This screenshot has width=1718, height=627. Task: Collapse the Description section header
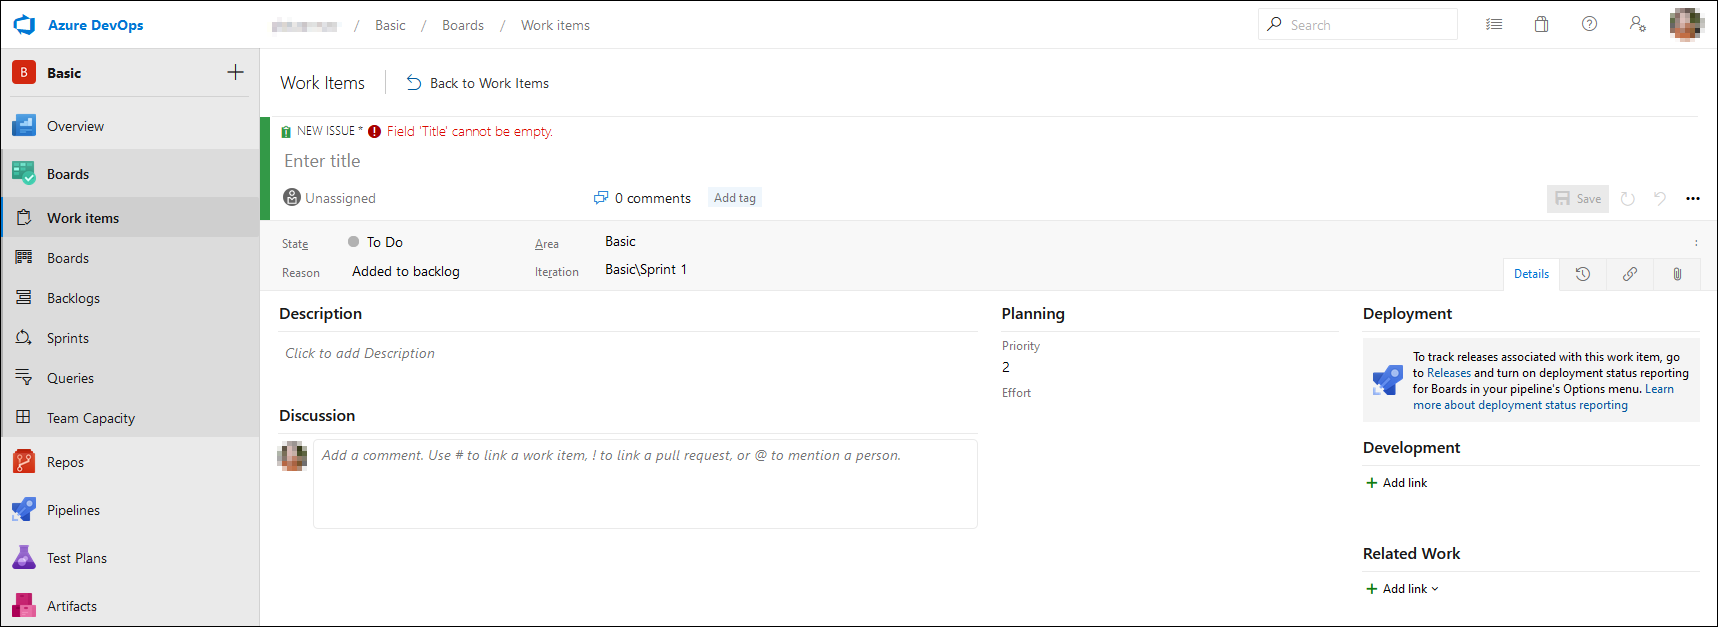[320, 314]
